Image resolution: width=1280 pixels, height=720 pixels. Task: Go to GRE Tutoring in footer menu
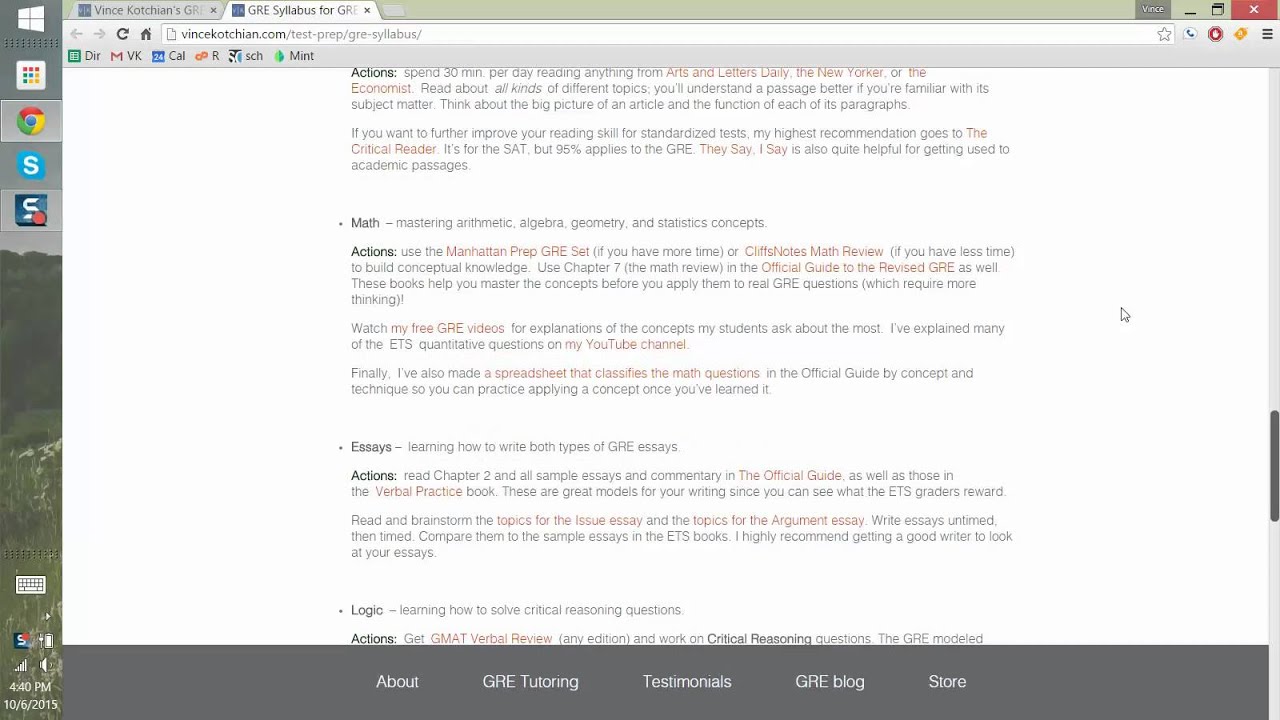pyautogui.click(x=530, y=682)
